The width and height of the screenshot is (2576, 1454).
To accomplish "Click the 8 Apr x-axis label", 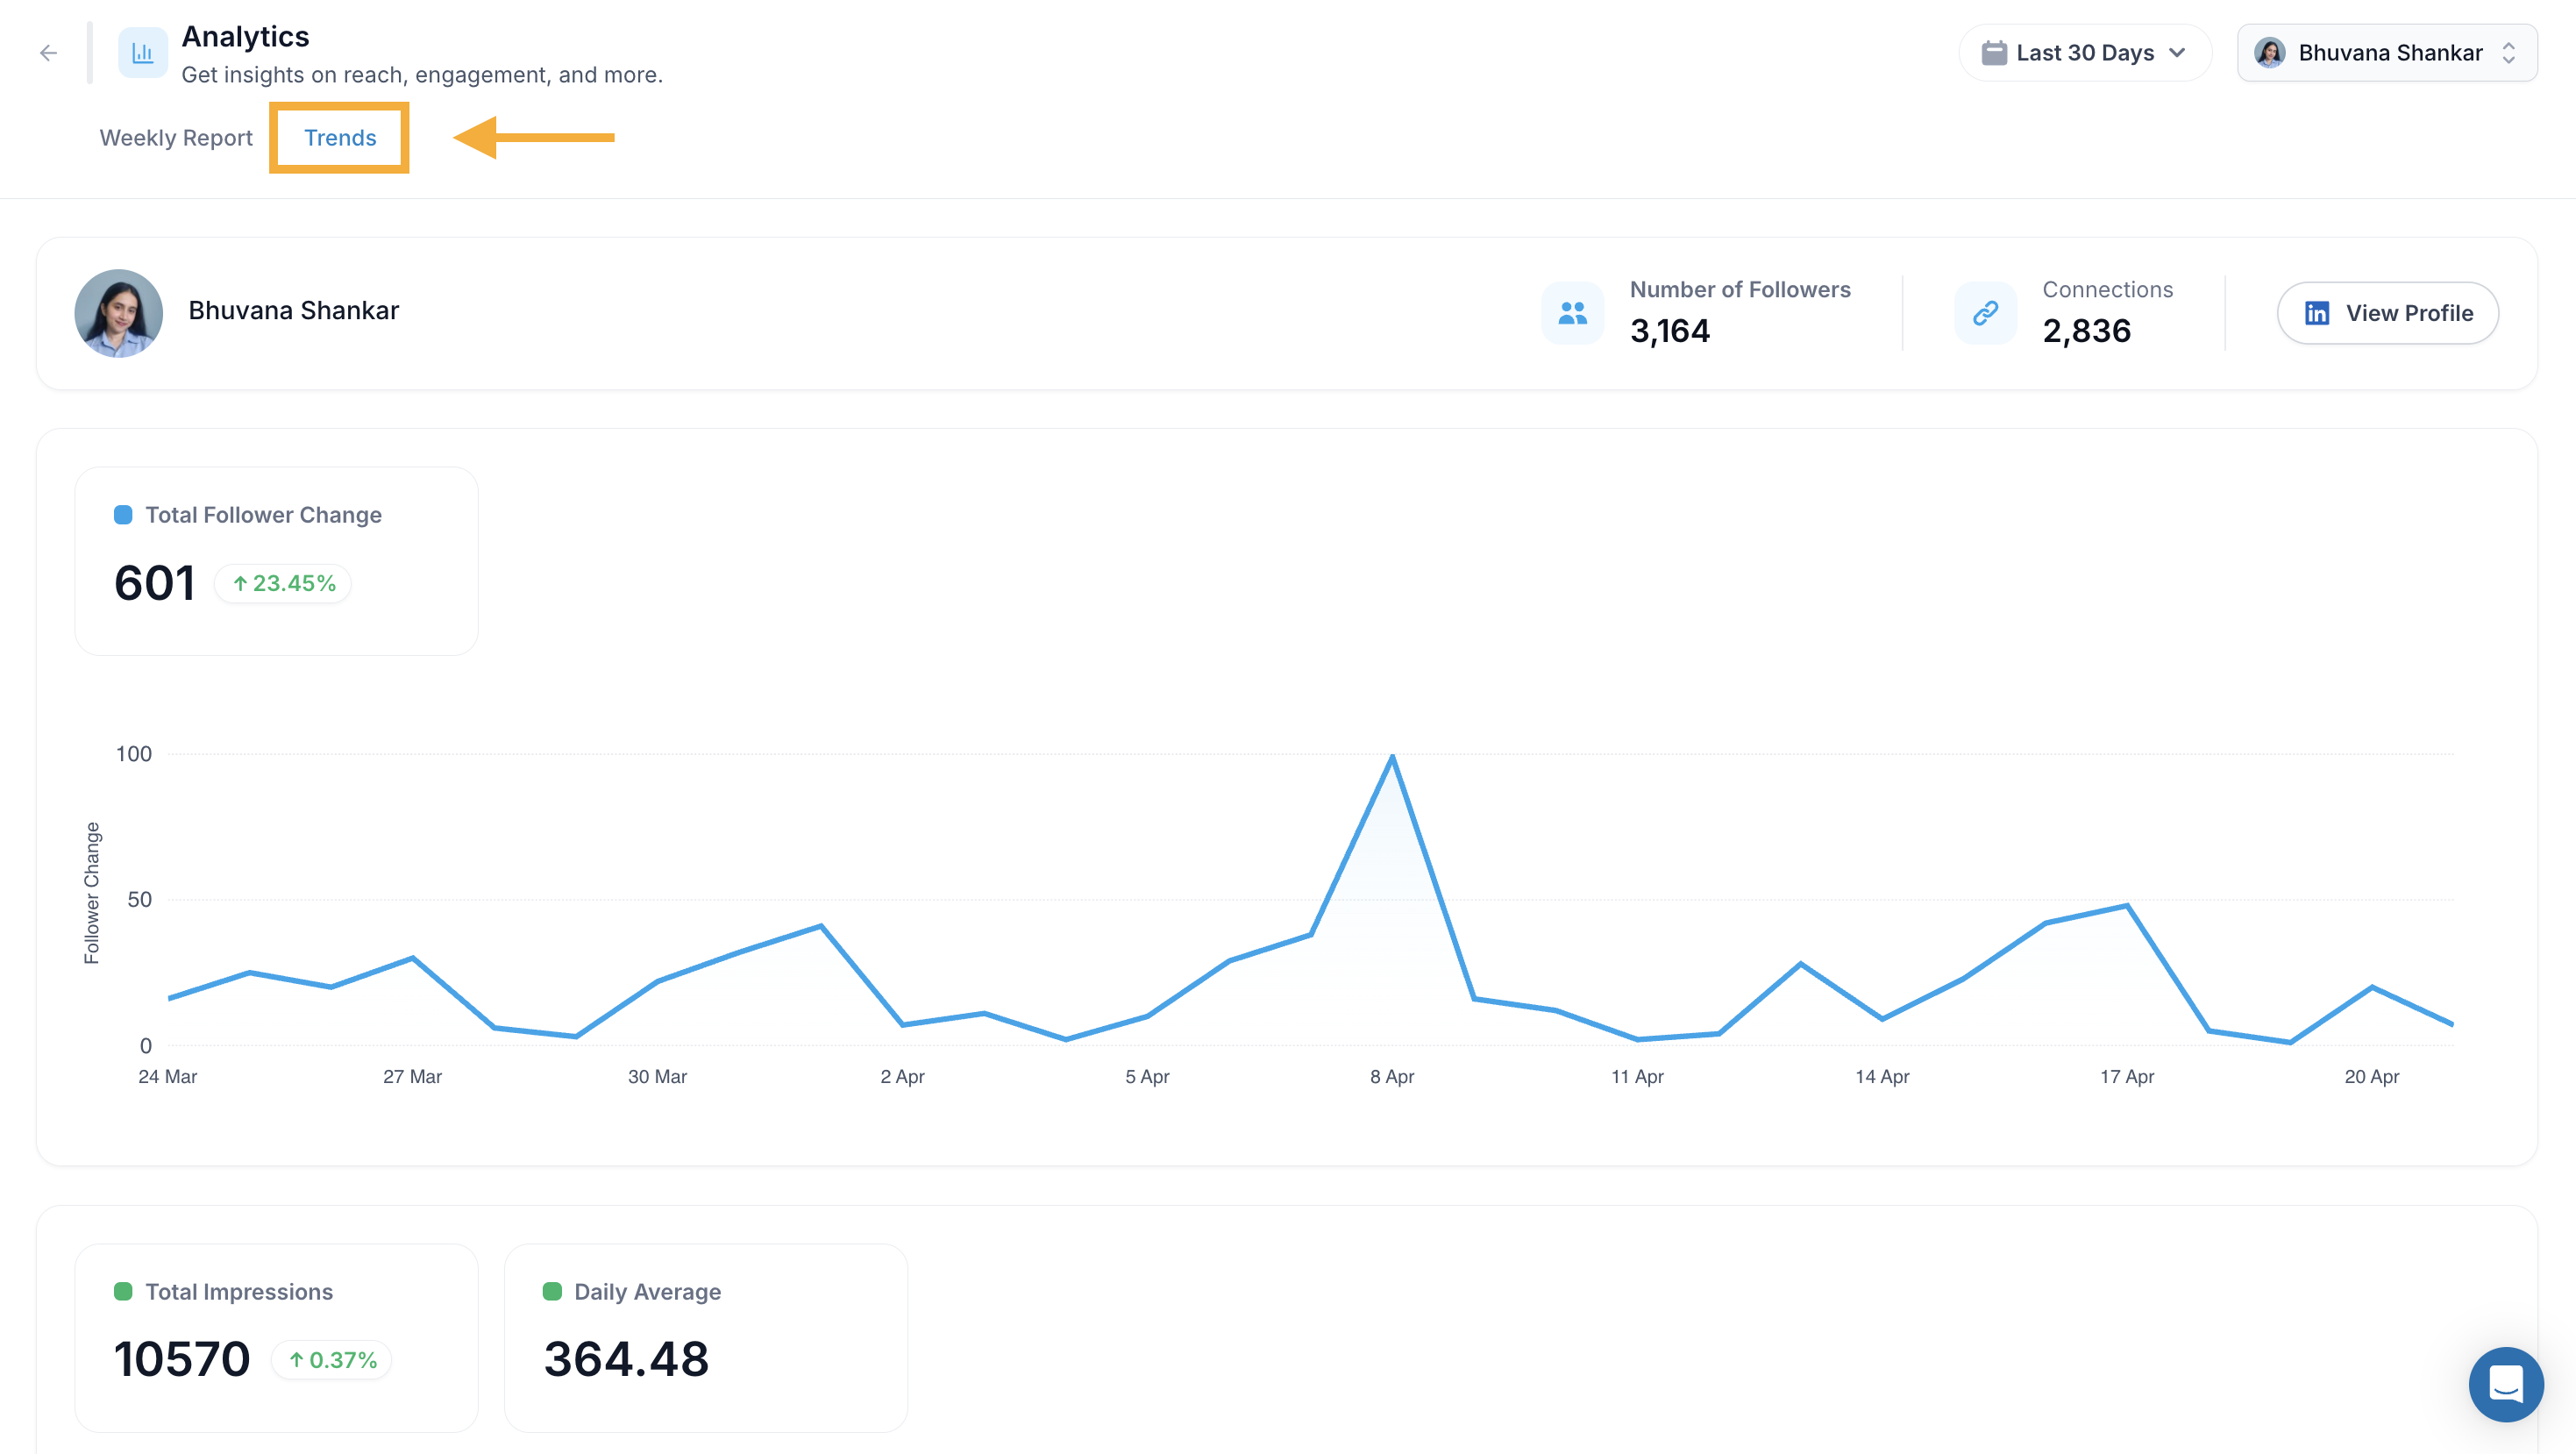I will click(1392, 1077).
